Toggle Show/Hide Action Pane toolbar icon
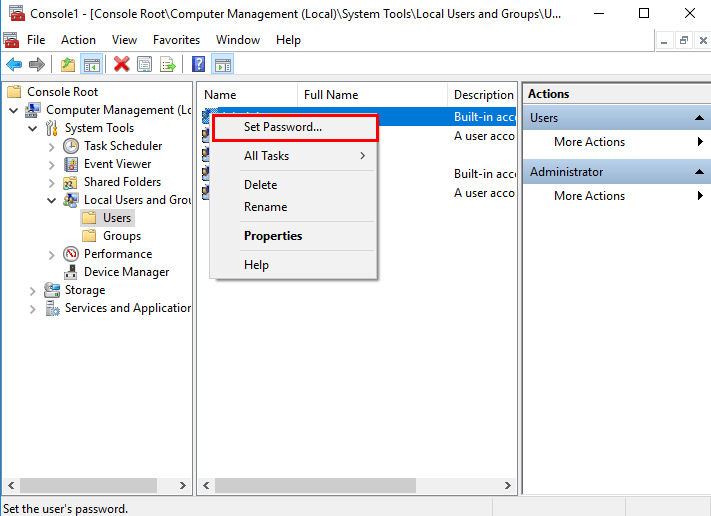The width and height of the screenshot is (711, 516). pyautogui.click(x=223, y=64)
